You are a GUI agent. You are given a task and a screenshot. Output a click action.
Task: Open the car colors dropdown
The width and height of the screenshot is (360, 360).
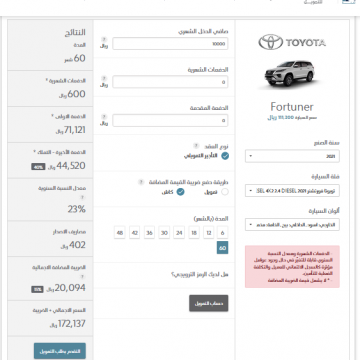[292, 225]
